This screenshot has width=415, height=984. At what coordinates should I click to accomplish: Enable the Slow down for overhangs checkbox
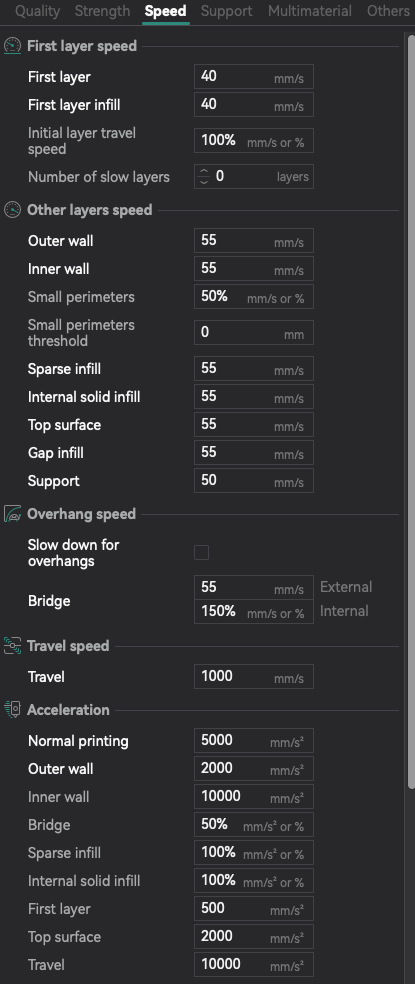click(202, 552)
